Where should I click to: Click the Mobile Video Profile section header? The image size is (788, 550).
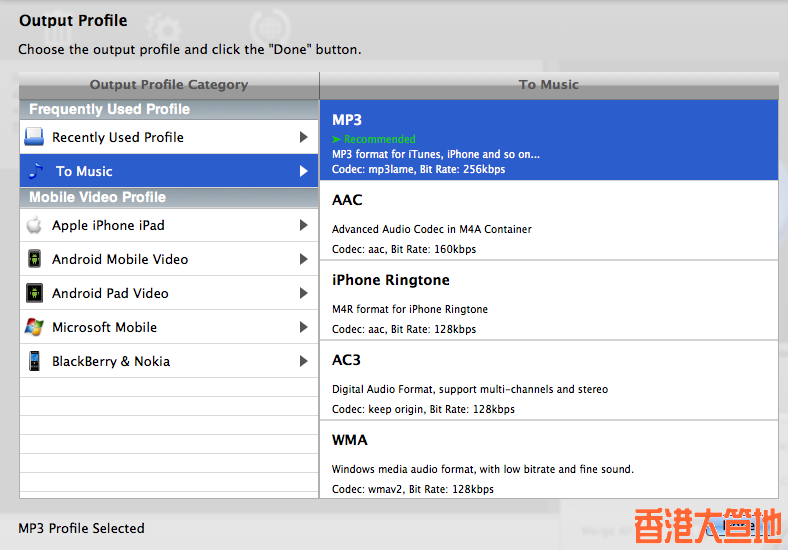tap(169, 197)
